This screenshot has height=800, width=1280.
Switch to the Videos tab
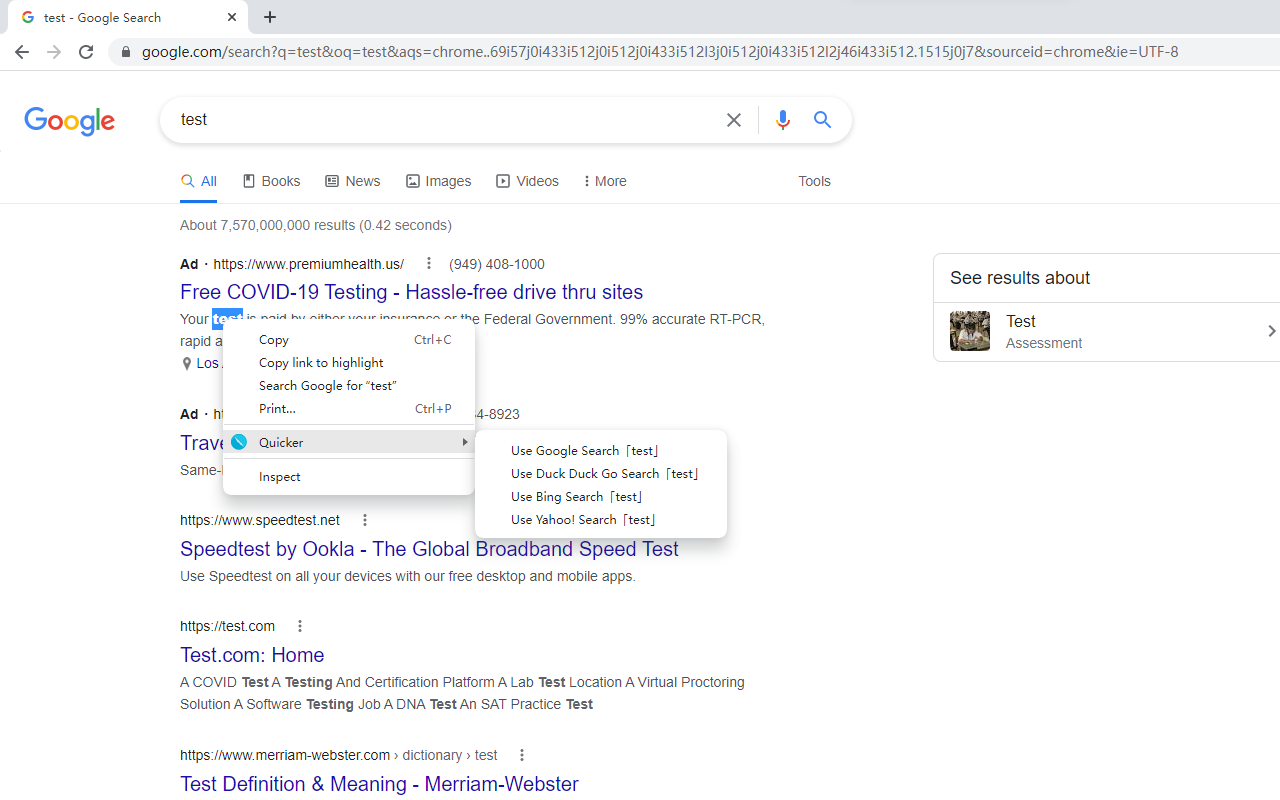(528, 181)
